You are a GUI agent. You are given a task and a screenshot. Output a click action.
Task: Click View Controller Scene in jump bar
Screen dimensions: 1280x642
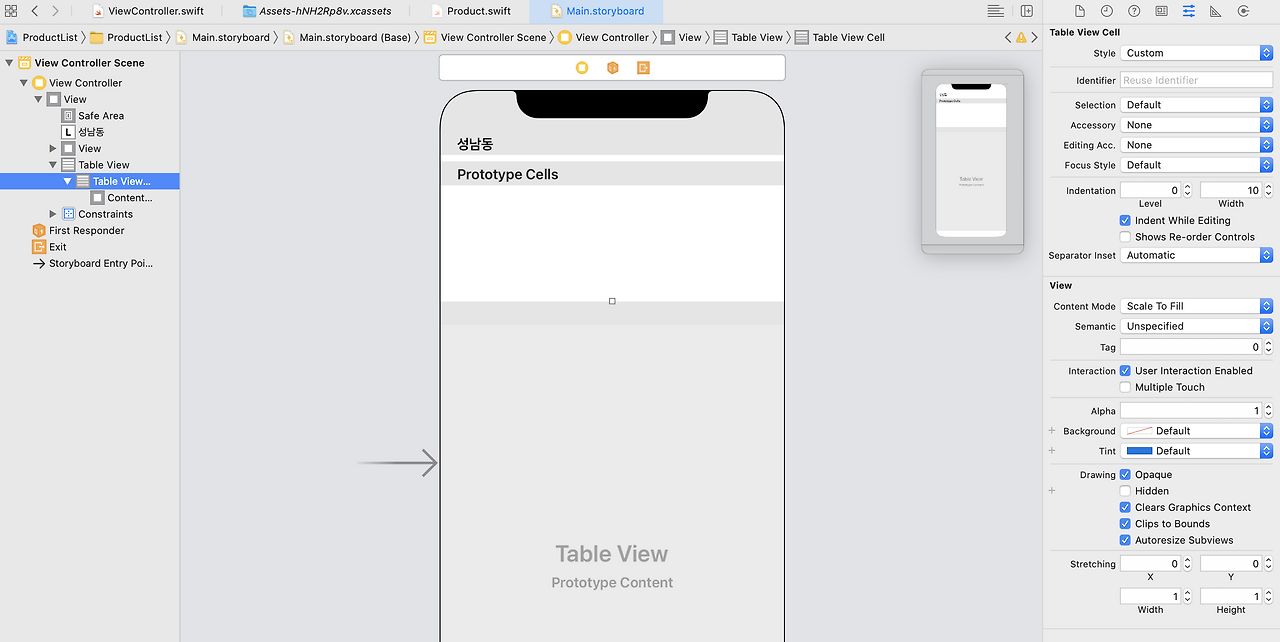click(485, 37)
